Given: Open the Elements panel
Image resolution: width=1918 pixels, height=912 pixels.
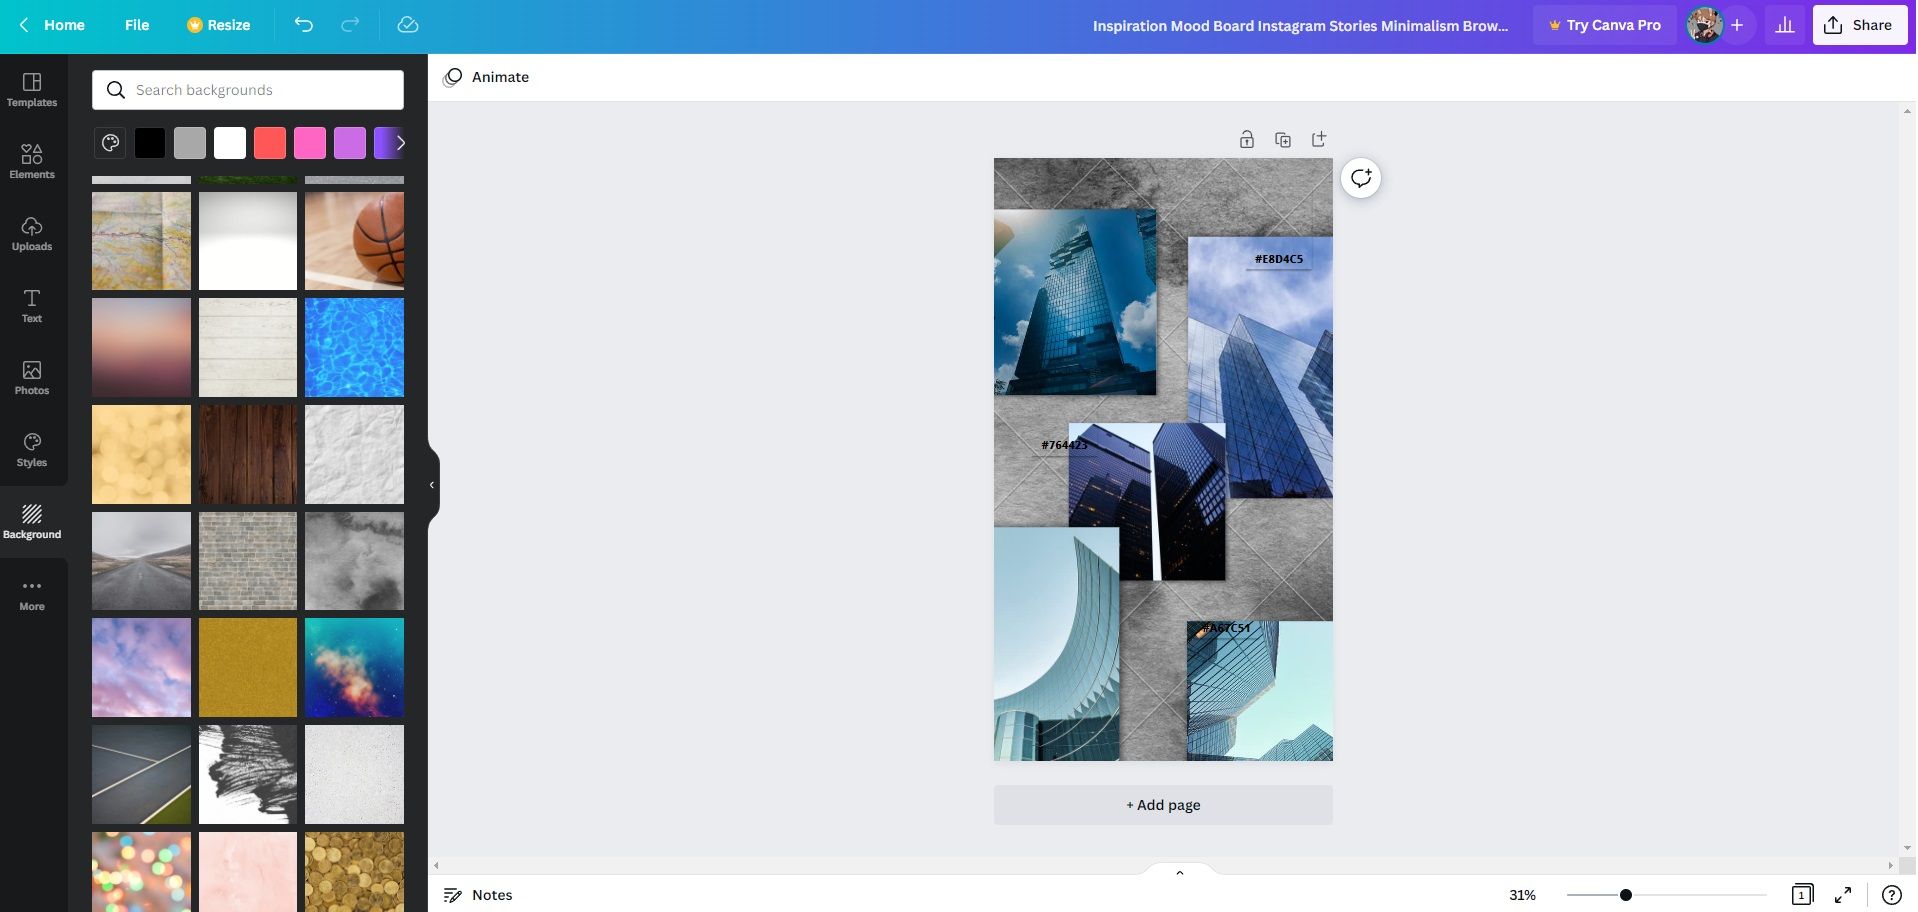Looking at the screenshot, I should click(32, 162).
